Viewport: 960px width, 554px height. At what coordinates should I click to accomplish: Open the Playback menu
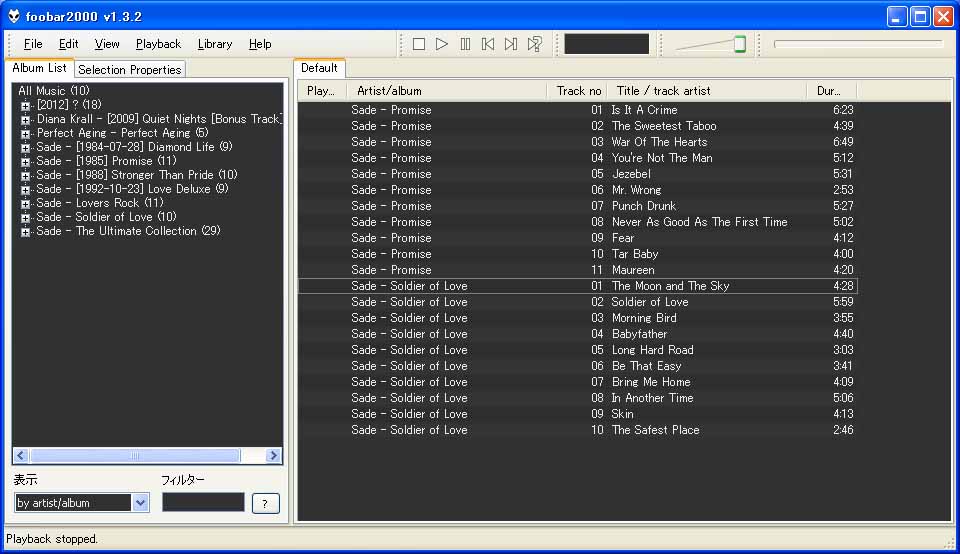tap(159, 44)
